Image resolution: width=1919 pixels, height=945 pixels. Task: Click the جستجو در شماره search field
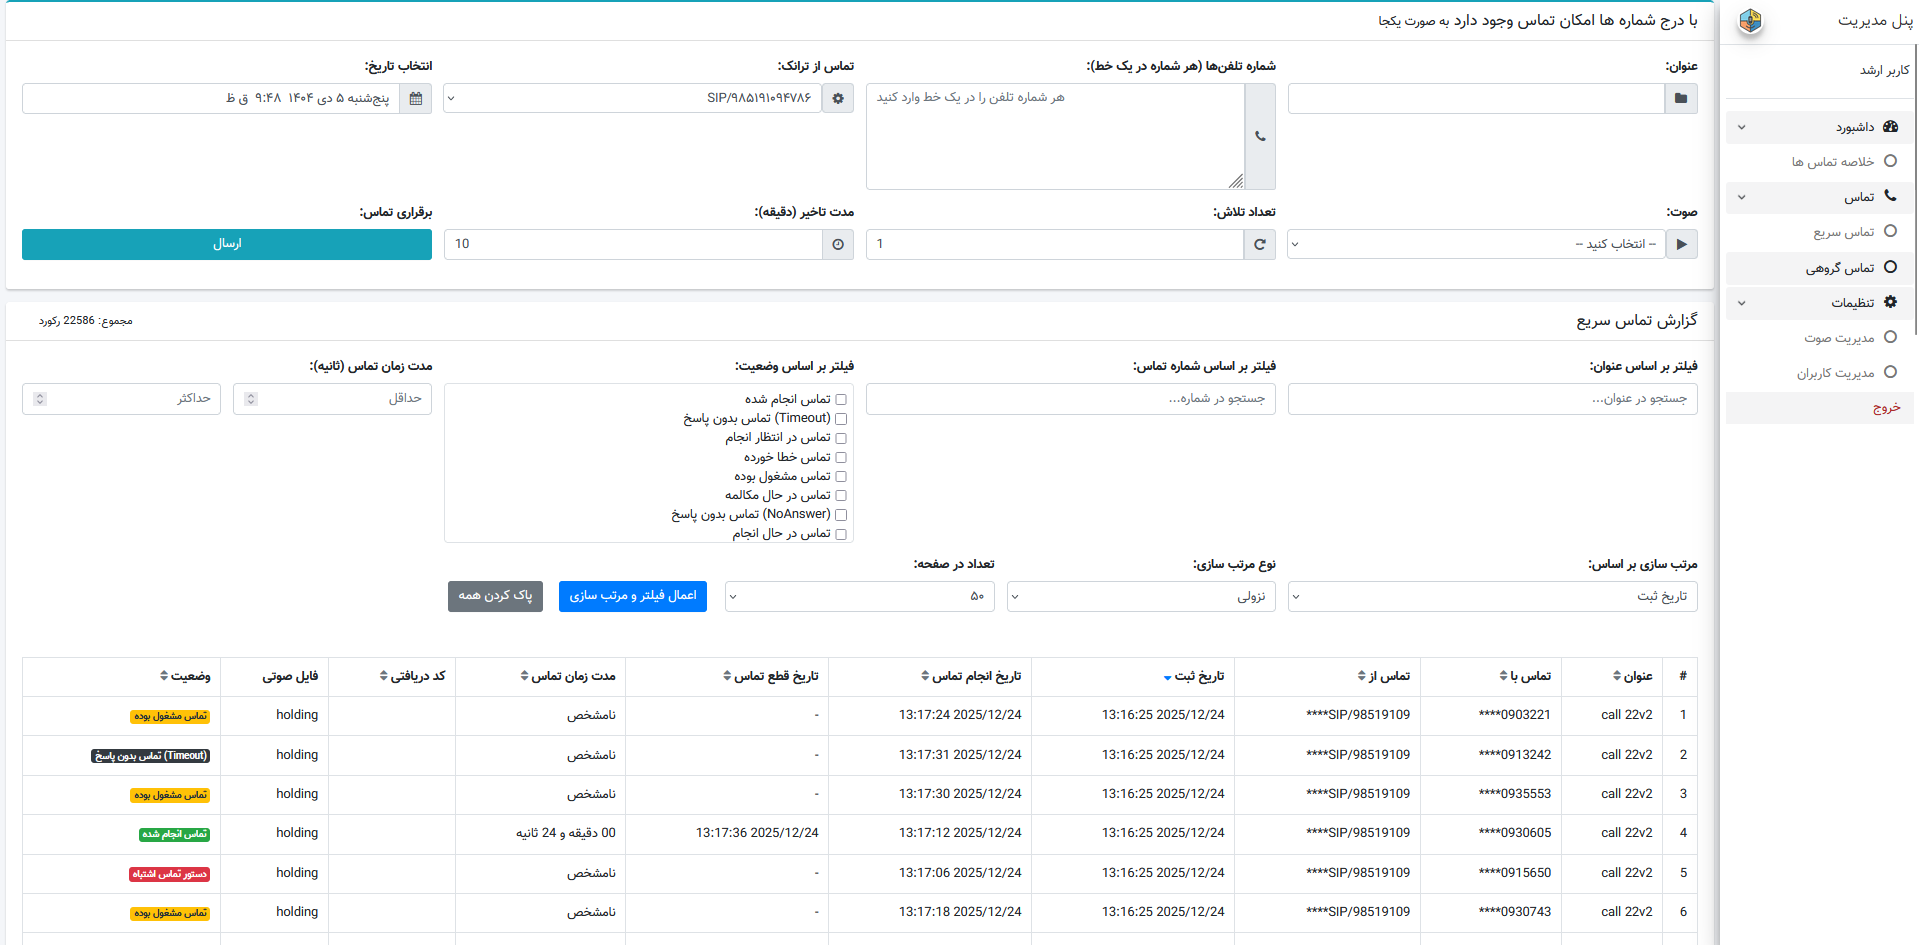point(1070,399)
